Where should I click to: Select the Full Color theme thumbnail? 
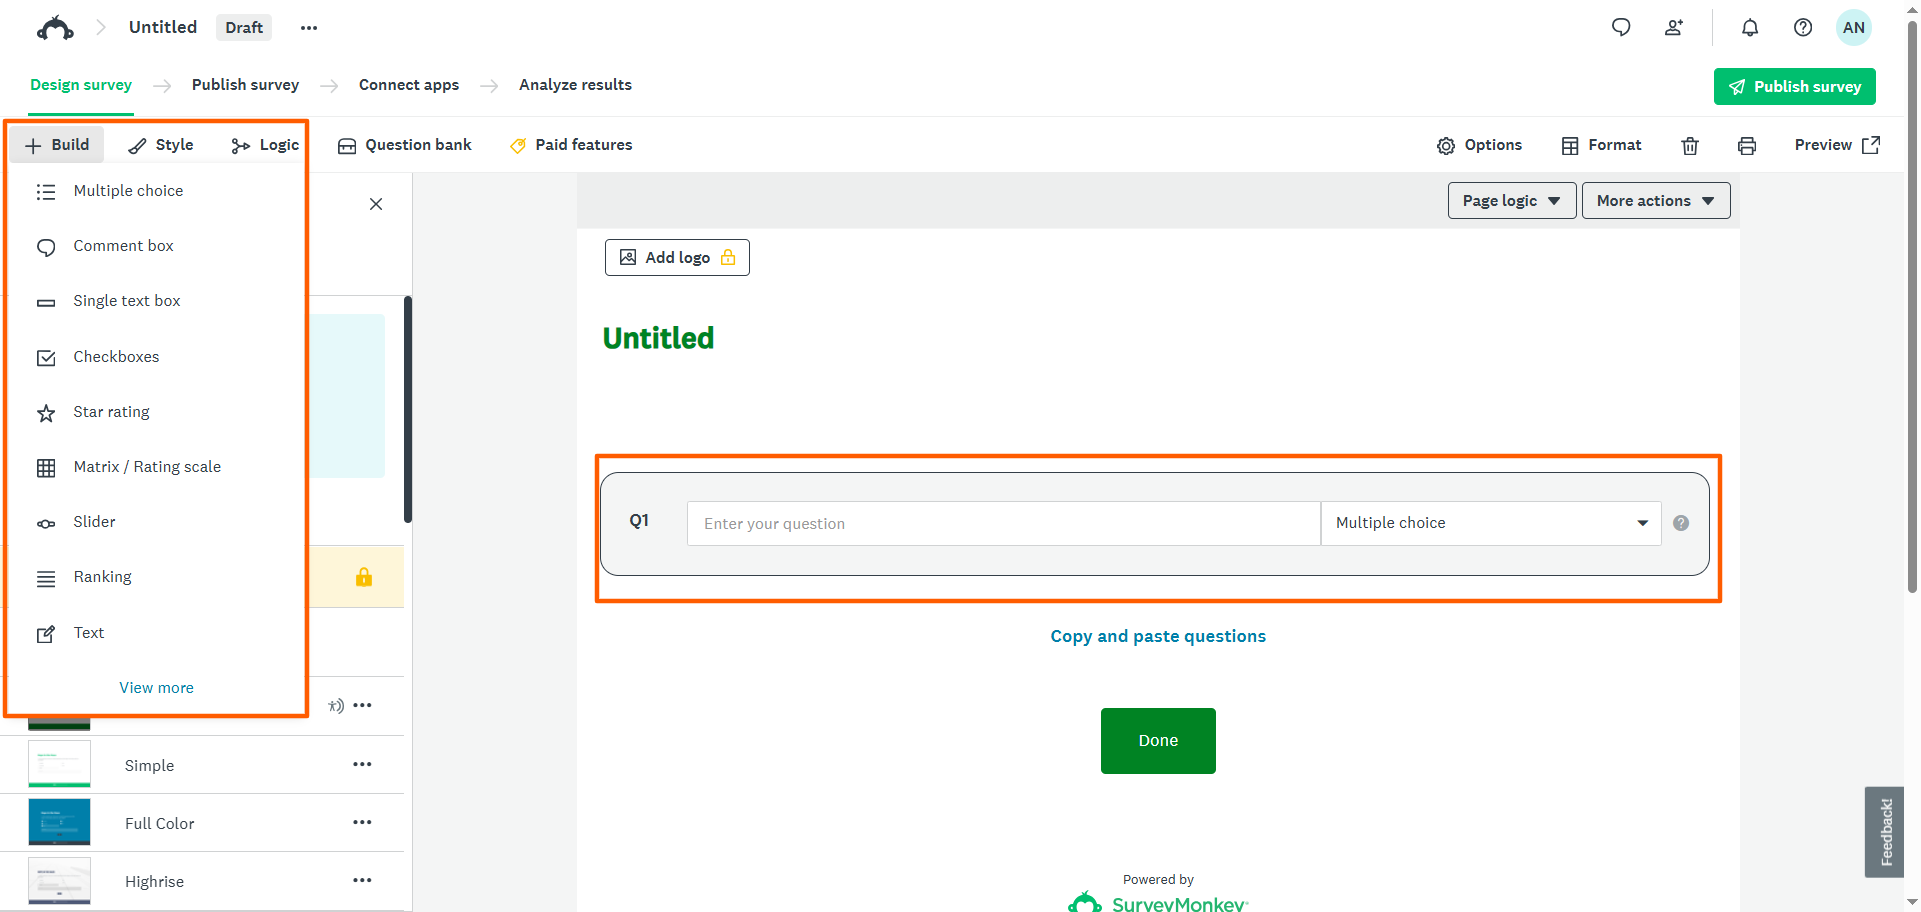(x=59, y=822)
